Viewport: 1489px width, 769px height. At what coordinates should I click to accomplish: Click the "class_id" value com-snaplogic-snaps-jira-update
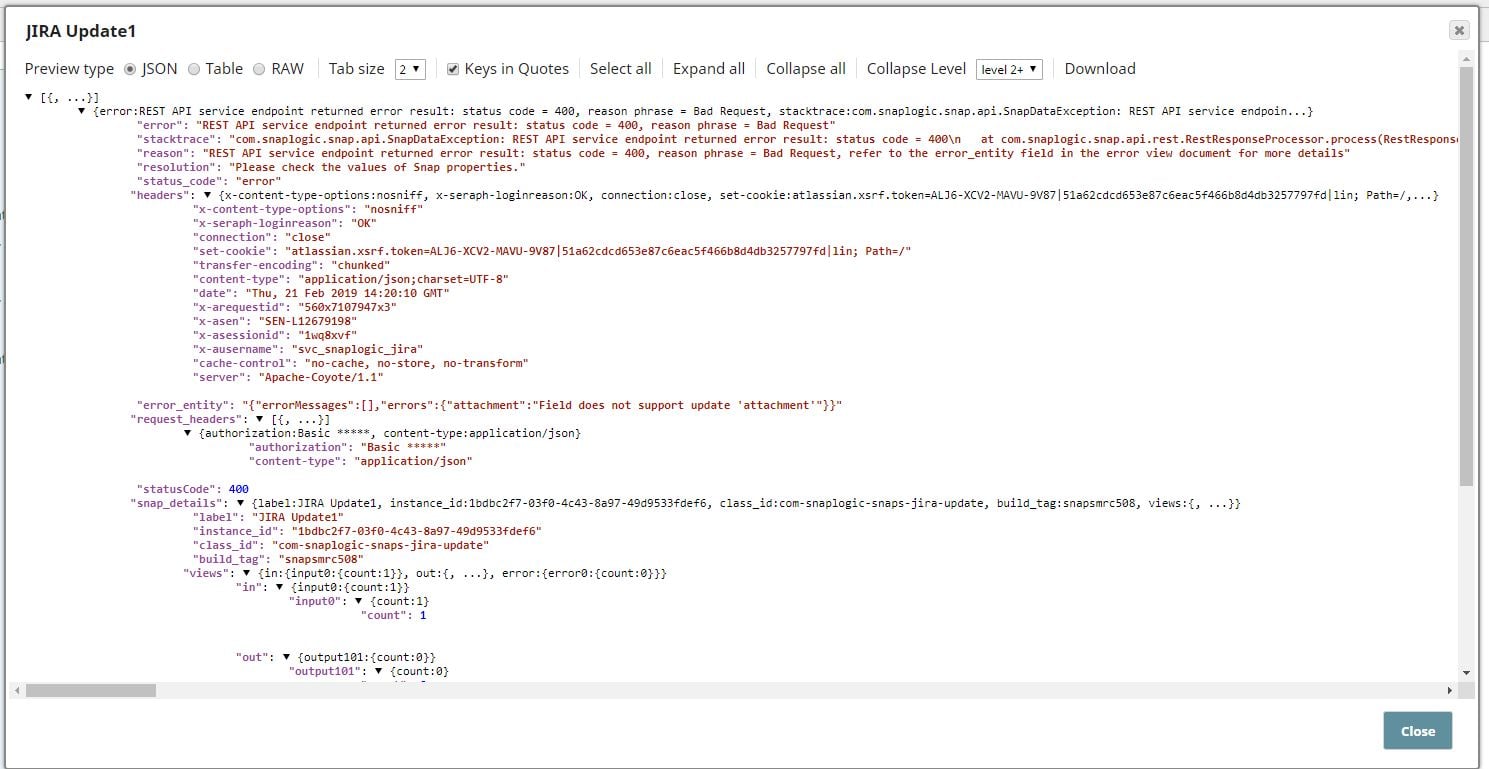pos(381,545)
